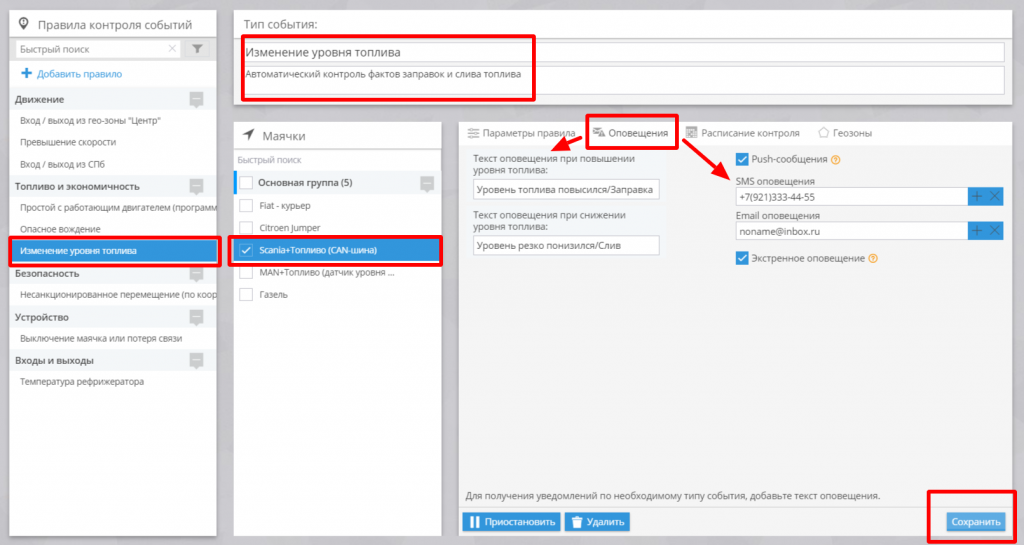Collapse the Топливо и экономичность category
Viewport: 1024px width, 545px height.
196,186
